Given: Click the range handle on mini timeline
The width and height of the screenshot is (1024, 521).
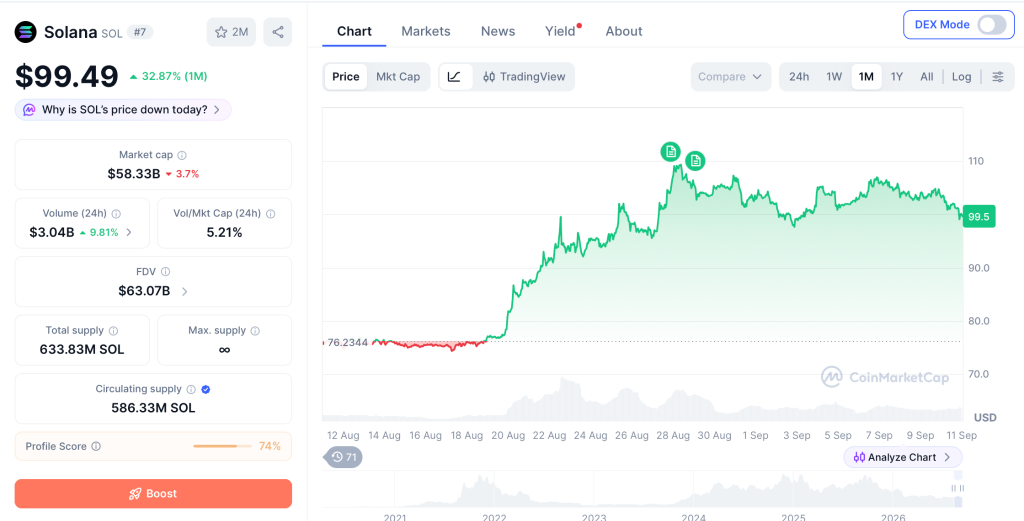Looking at the screenshot, I should coord(957,488).
